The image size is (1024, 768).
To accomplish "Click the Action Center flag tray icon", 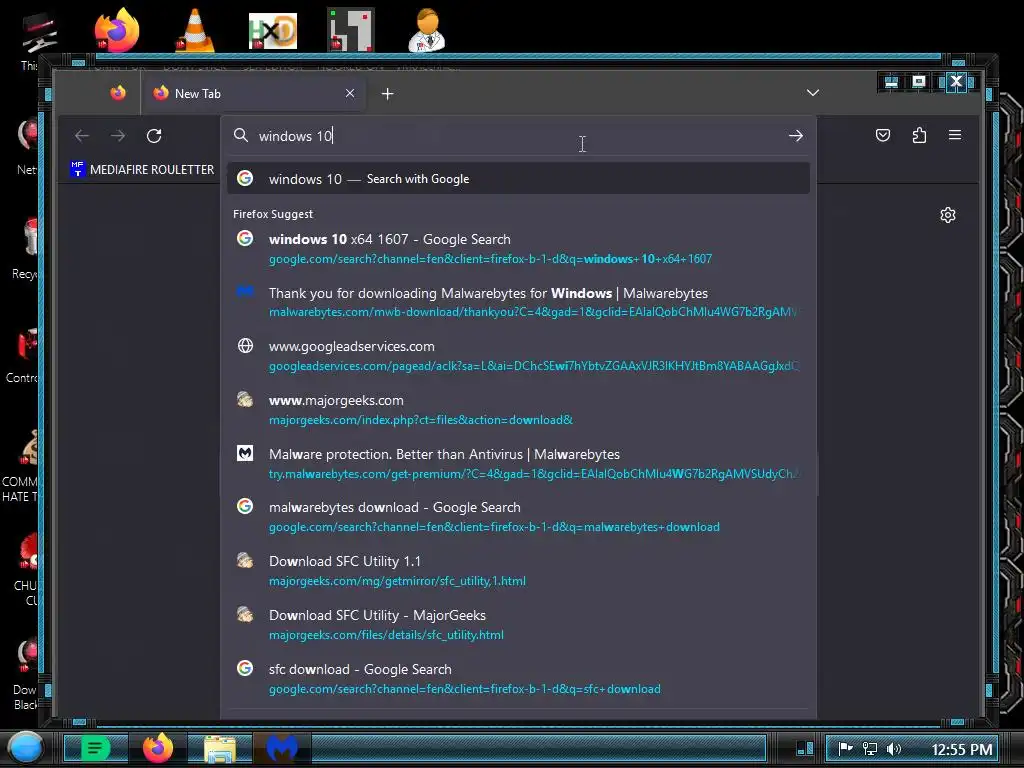I will coord(846,748).
